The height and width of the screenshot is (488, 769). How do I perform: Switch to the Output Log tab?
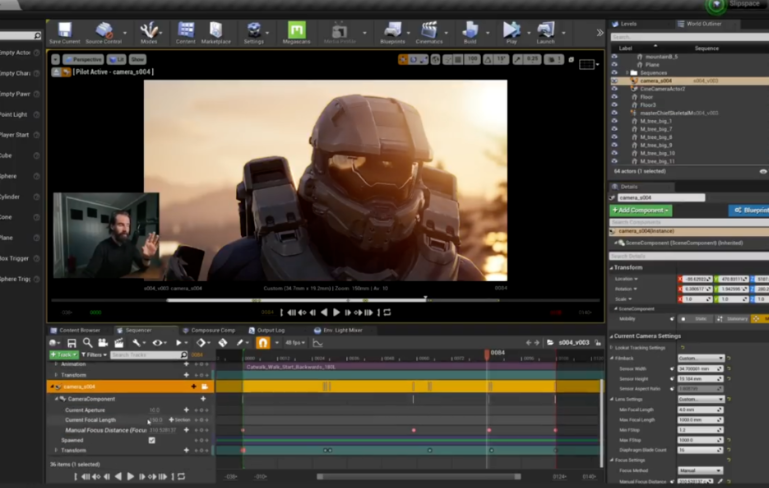coord(271,330)
